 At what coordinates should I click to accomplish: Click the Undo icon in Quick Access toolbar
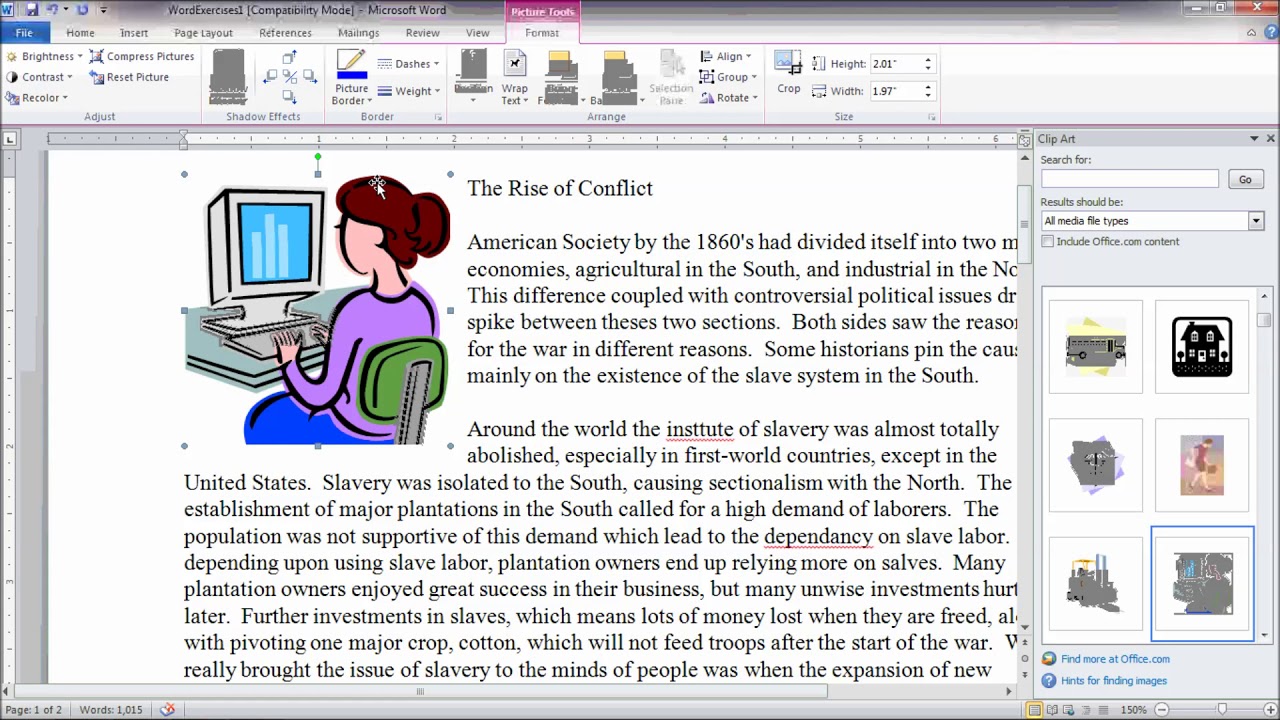52,10
